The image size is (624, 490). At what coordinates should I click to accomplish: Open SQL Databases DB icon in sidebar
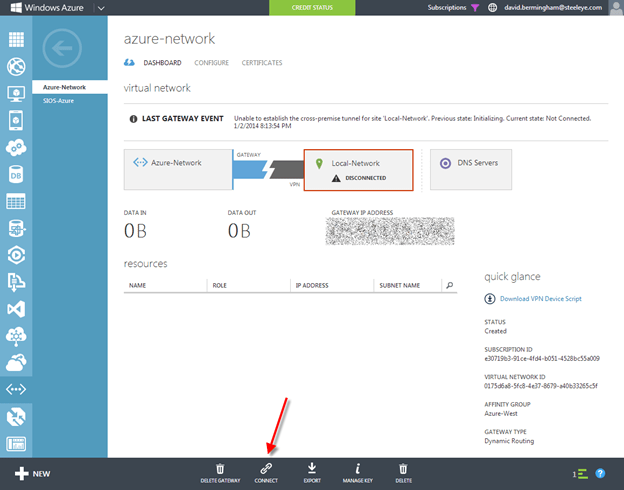click(16, 175)
